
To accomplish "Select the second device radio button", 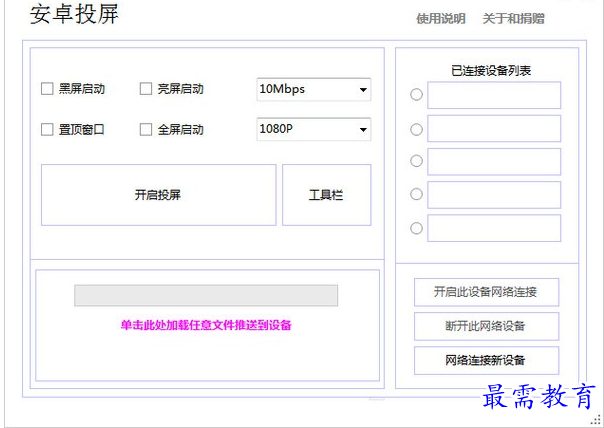I will coord(416,129).
